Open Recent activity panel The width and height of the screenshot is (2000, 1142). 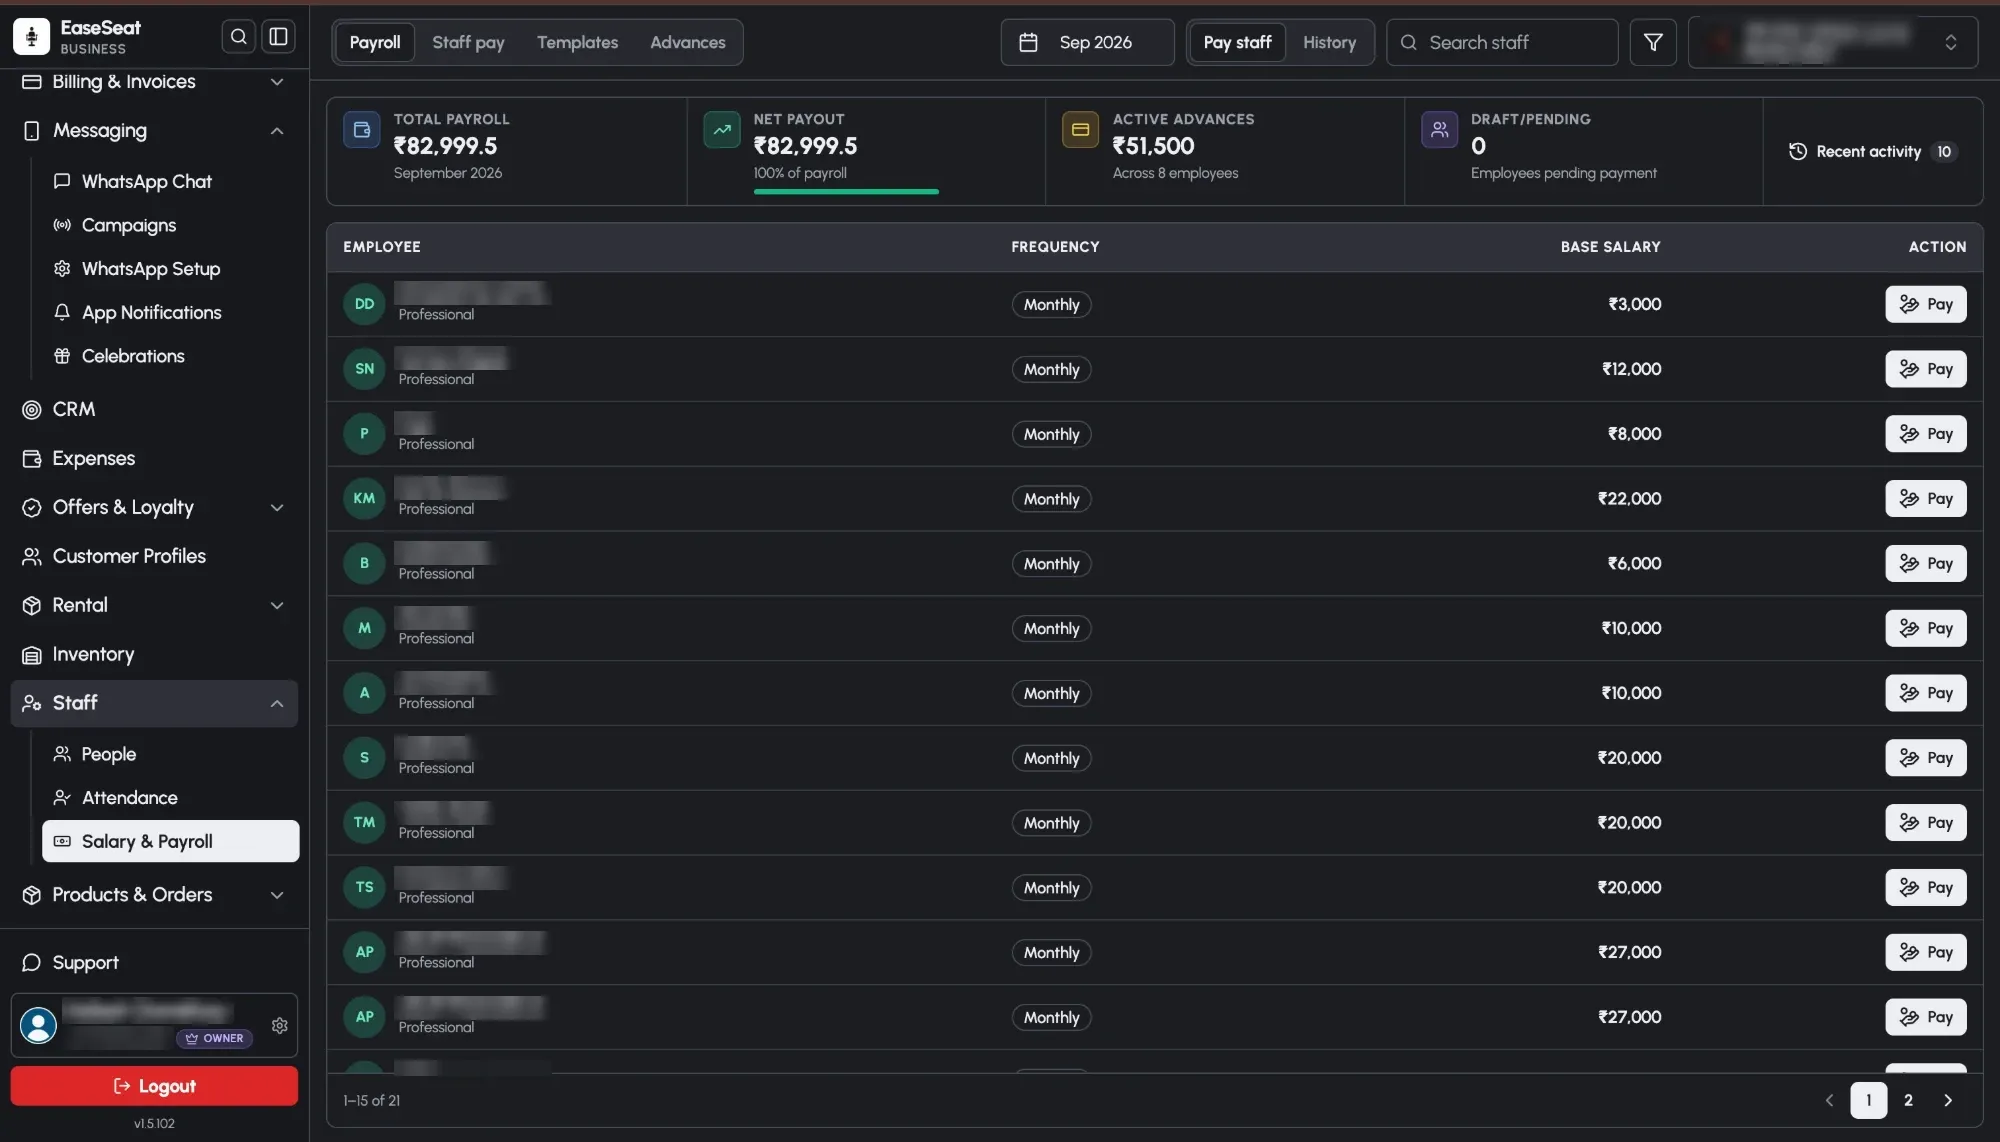click(x=1872, y=152)
